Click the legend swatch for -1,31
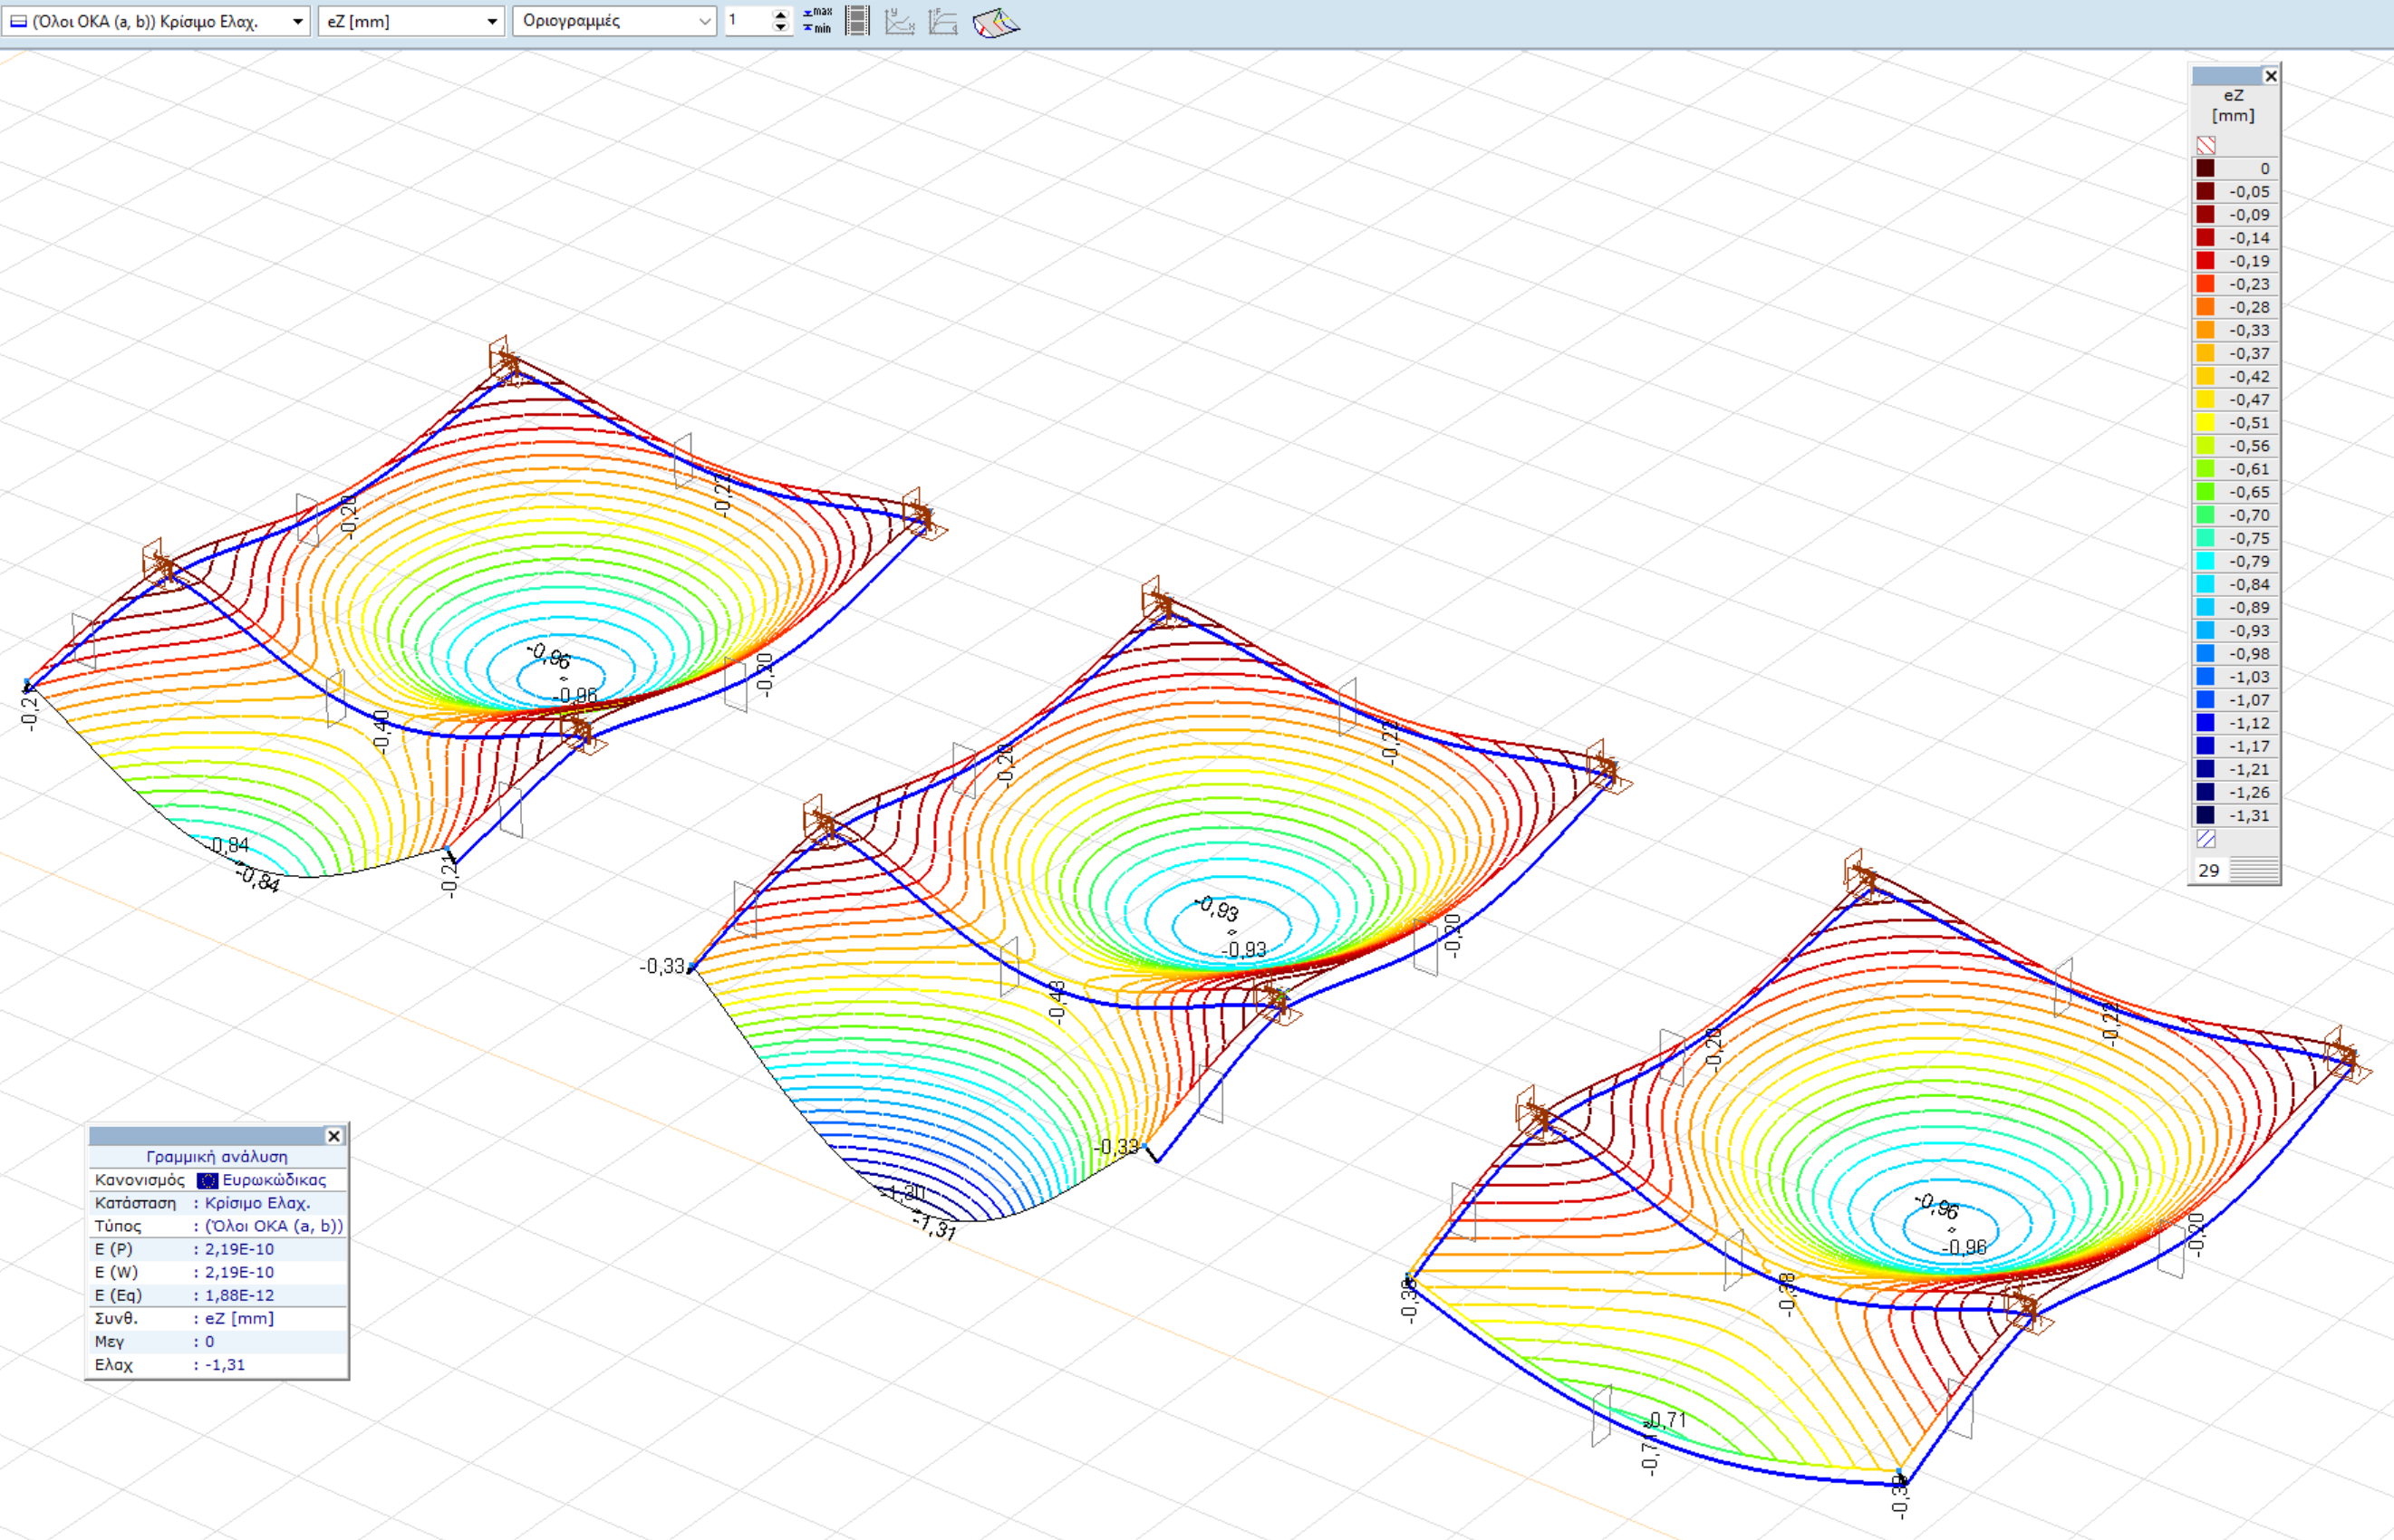2394x1540 pixels. click(2205, 815)
